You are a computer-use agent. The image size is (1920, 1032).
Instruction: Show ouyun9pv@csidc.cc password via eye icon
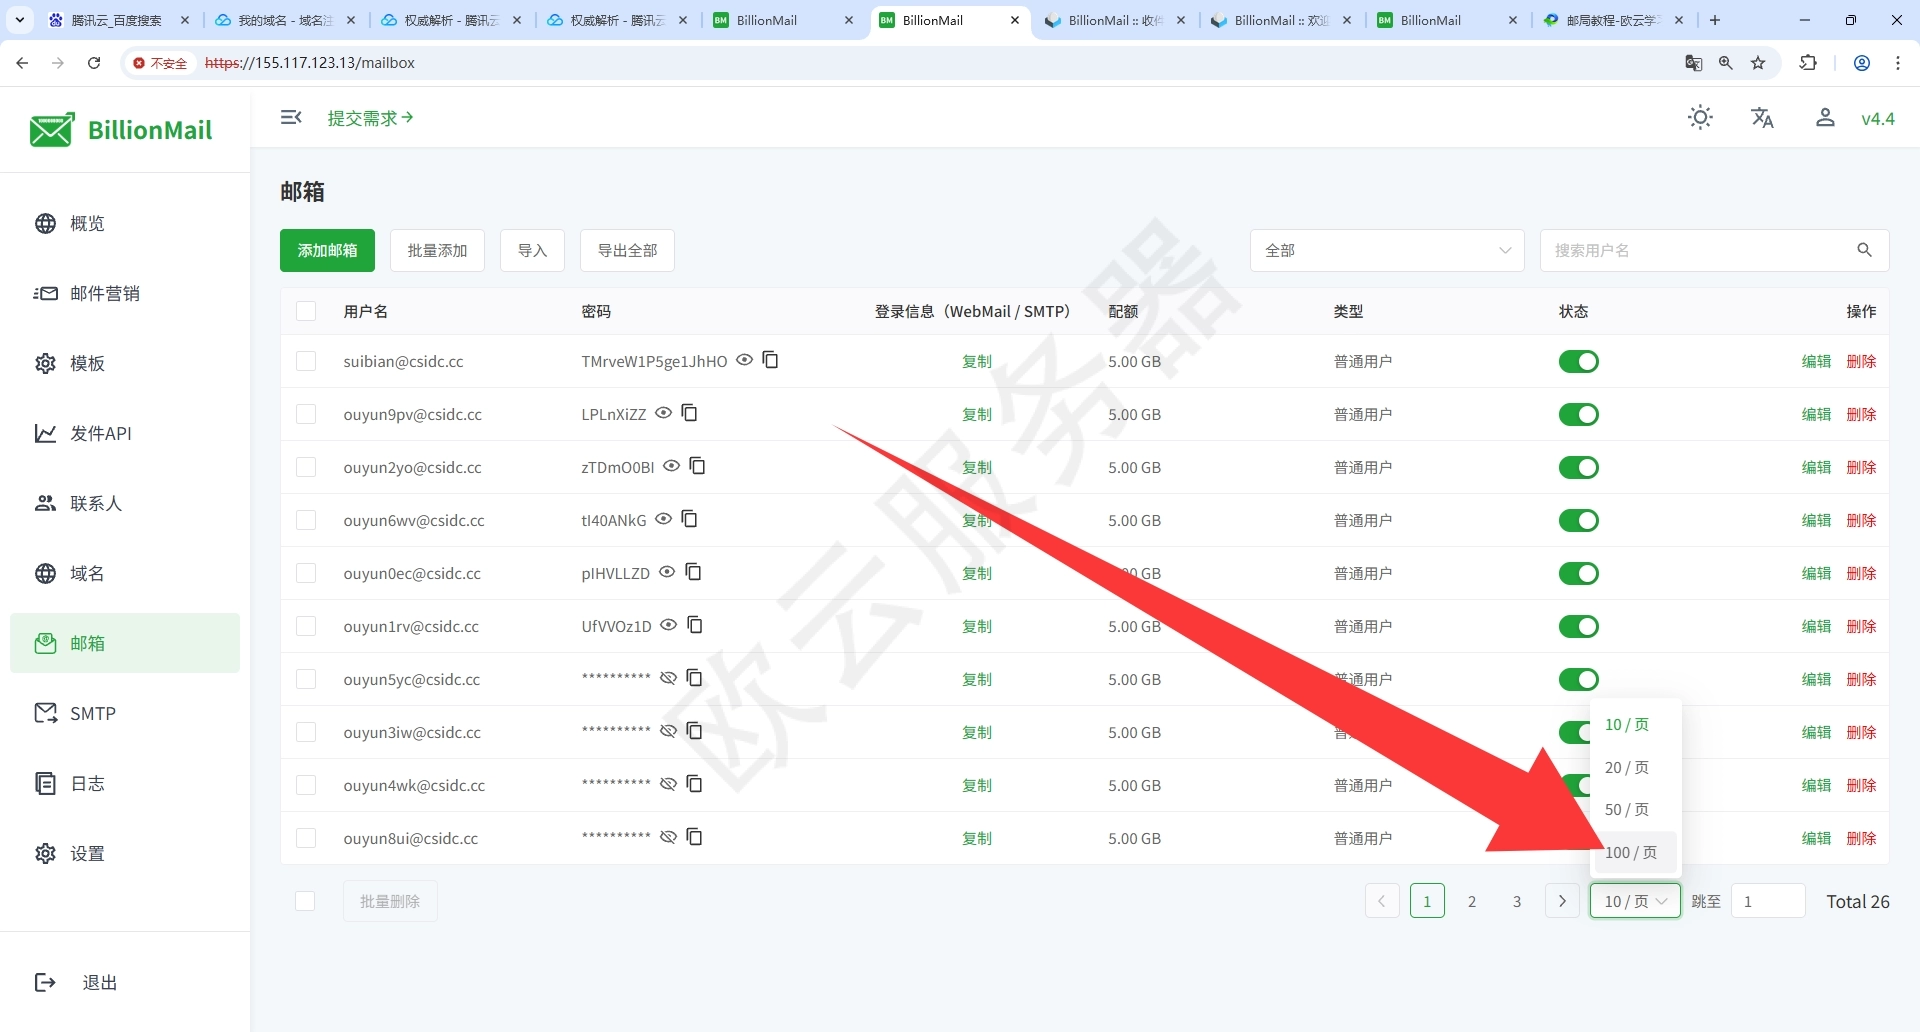pos(664,413)
